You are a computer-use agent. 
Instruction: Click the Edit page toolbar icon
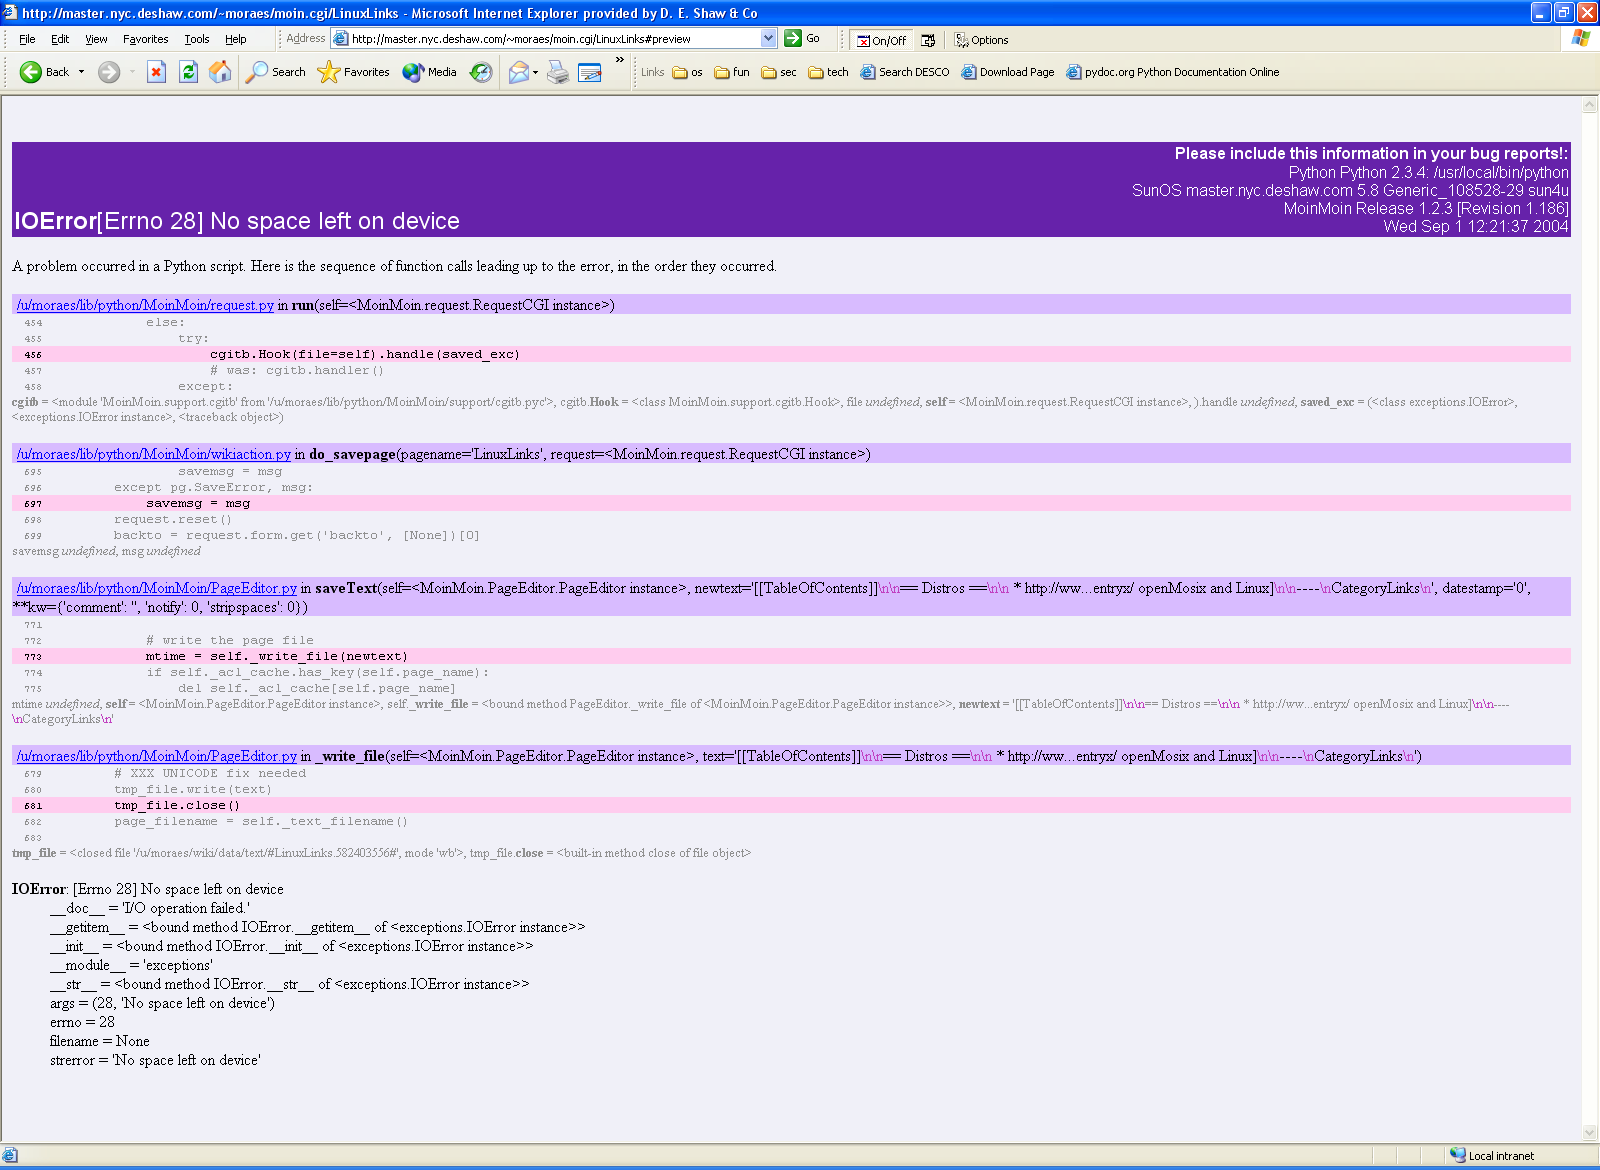[590, 72]
